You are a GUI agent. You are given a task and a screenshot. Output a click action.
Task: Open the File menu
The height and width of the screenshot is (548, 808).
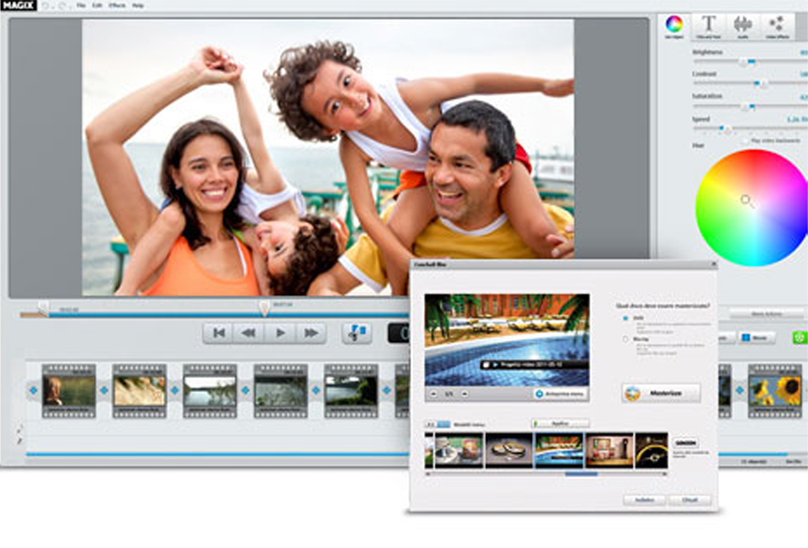point(81,5)
